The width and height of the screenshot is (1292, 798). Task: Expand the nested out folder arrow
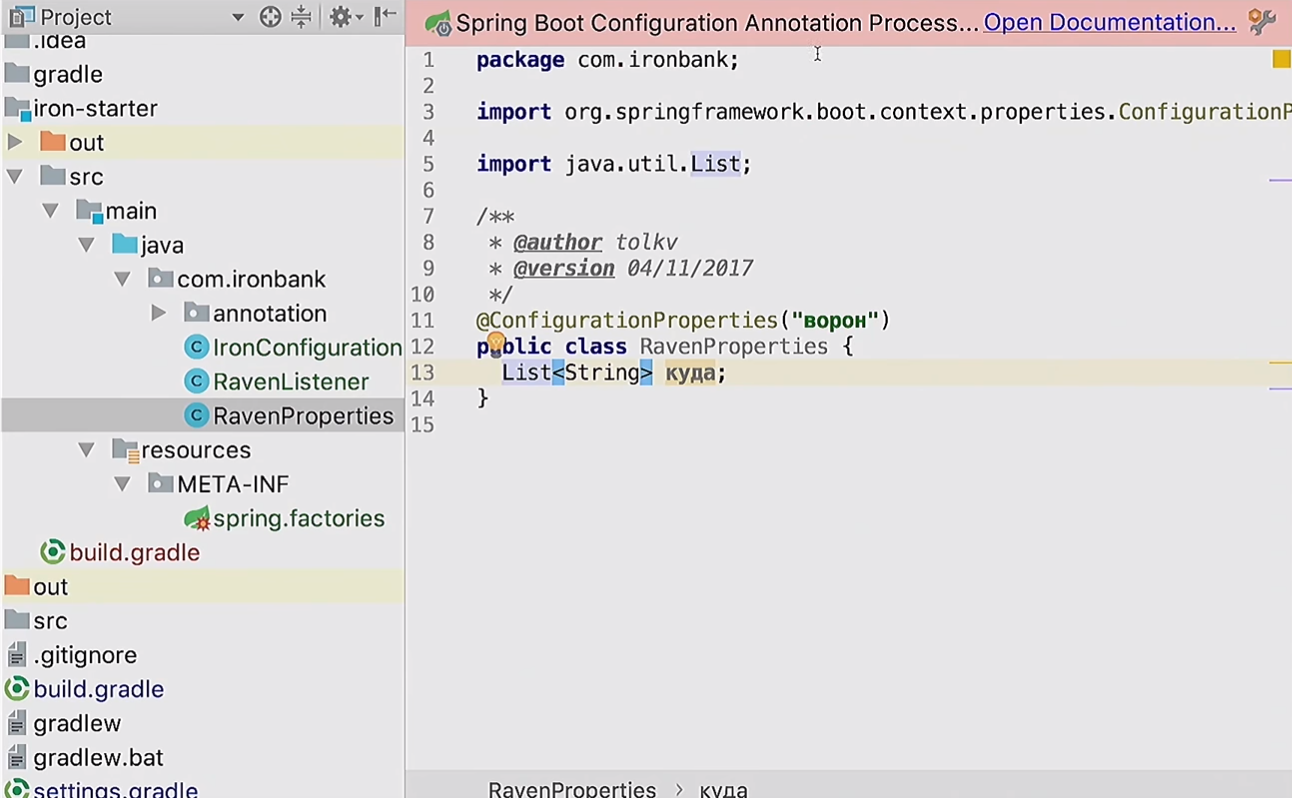pyautogui.click(x=14, y=143)
